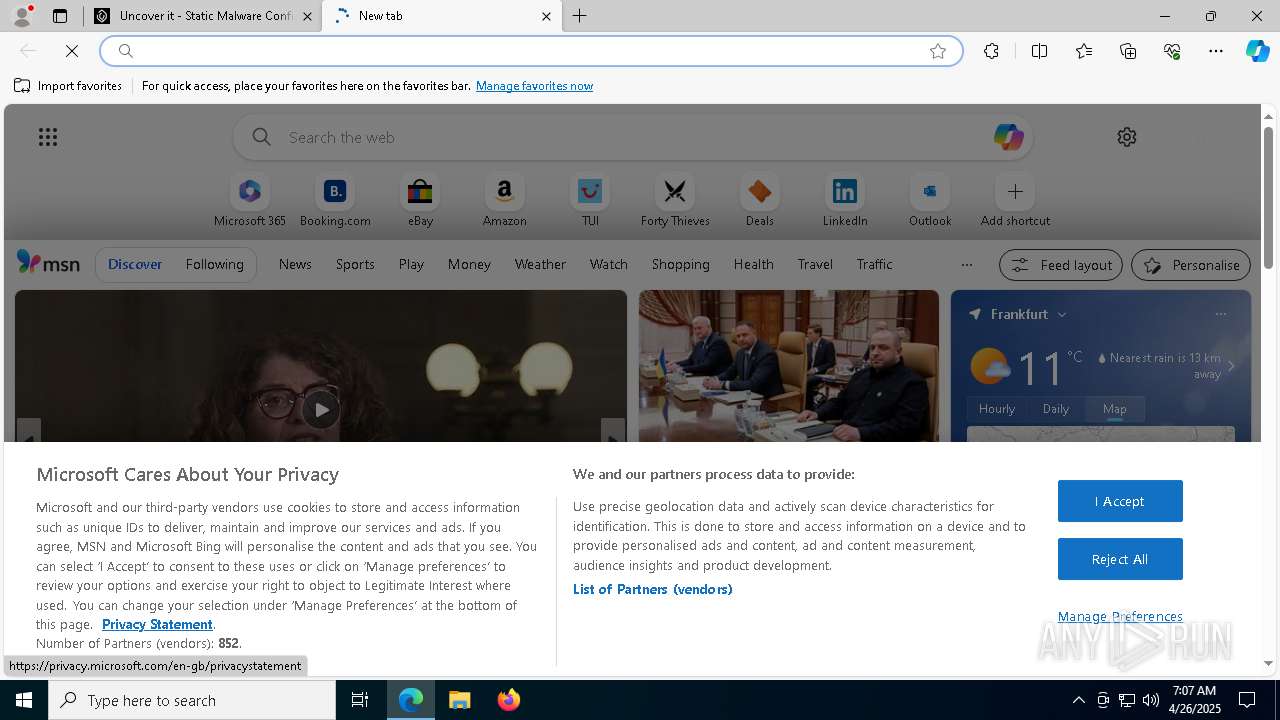Click Add shortcut plus tile
Screen dimensions: 1280x720
point(1015,201)
